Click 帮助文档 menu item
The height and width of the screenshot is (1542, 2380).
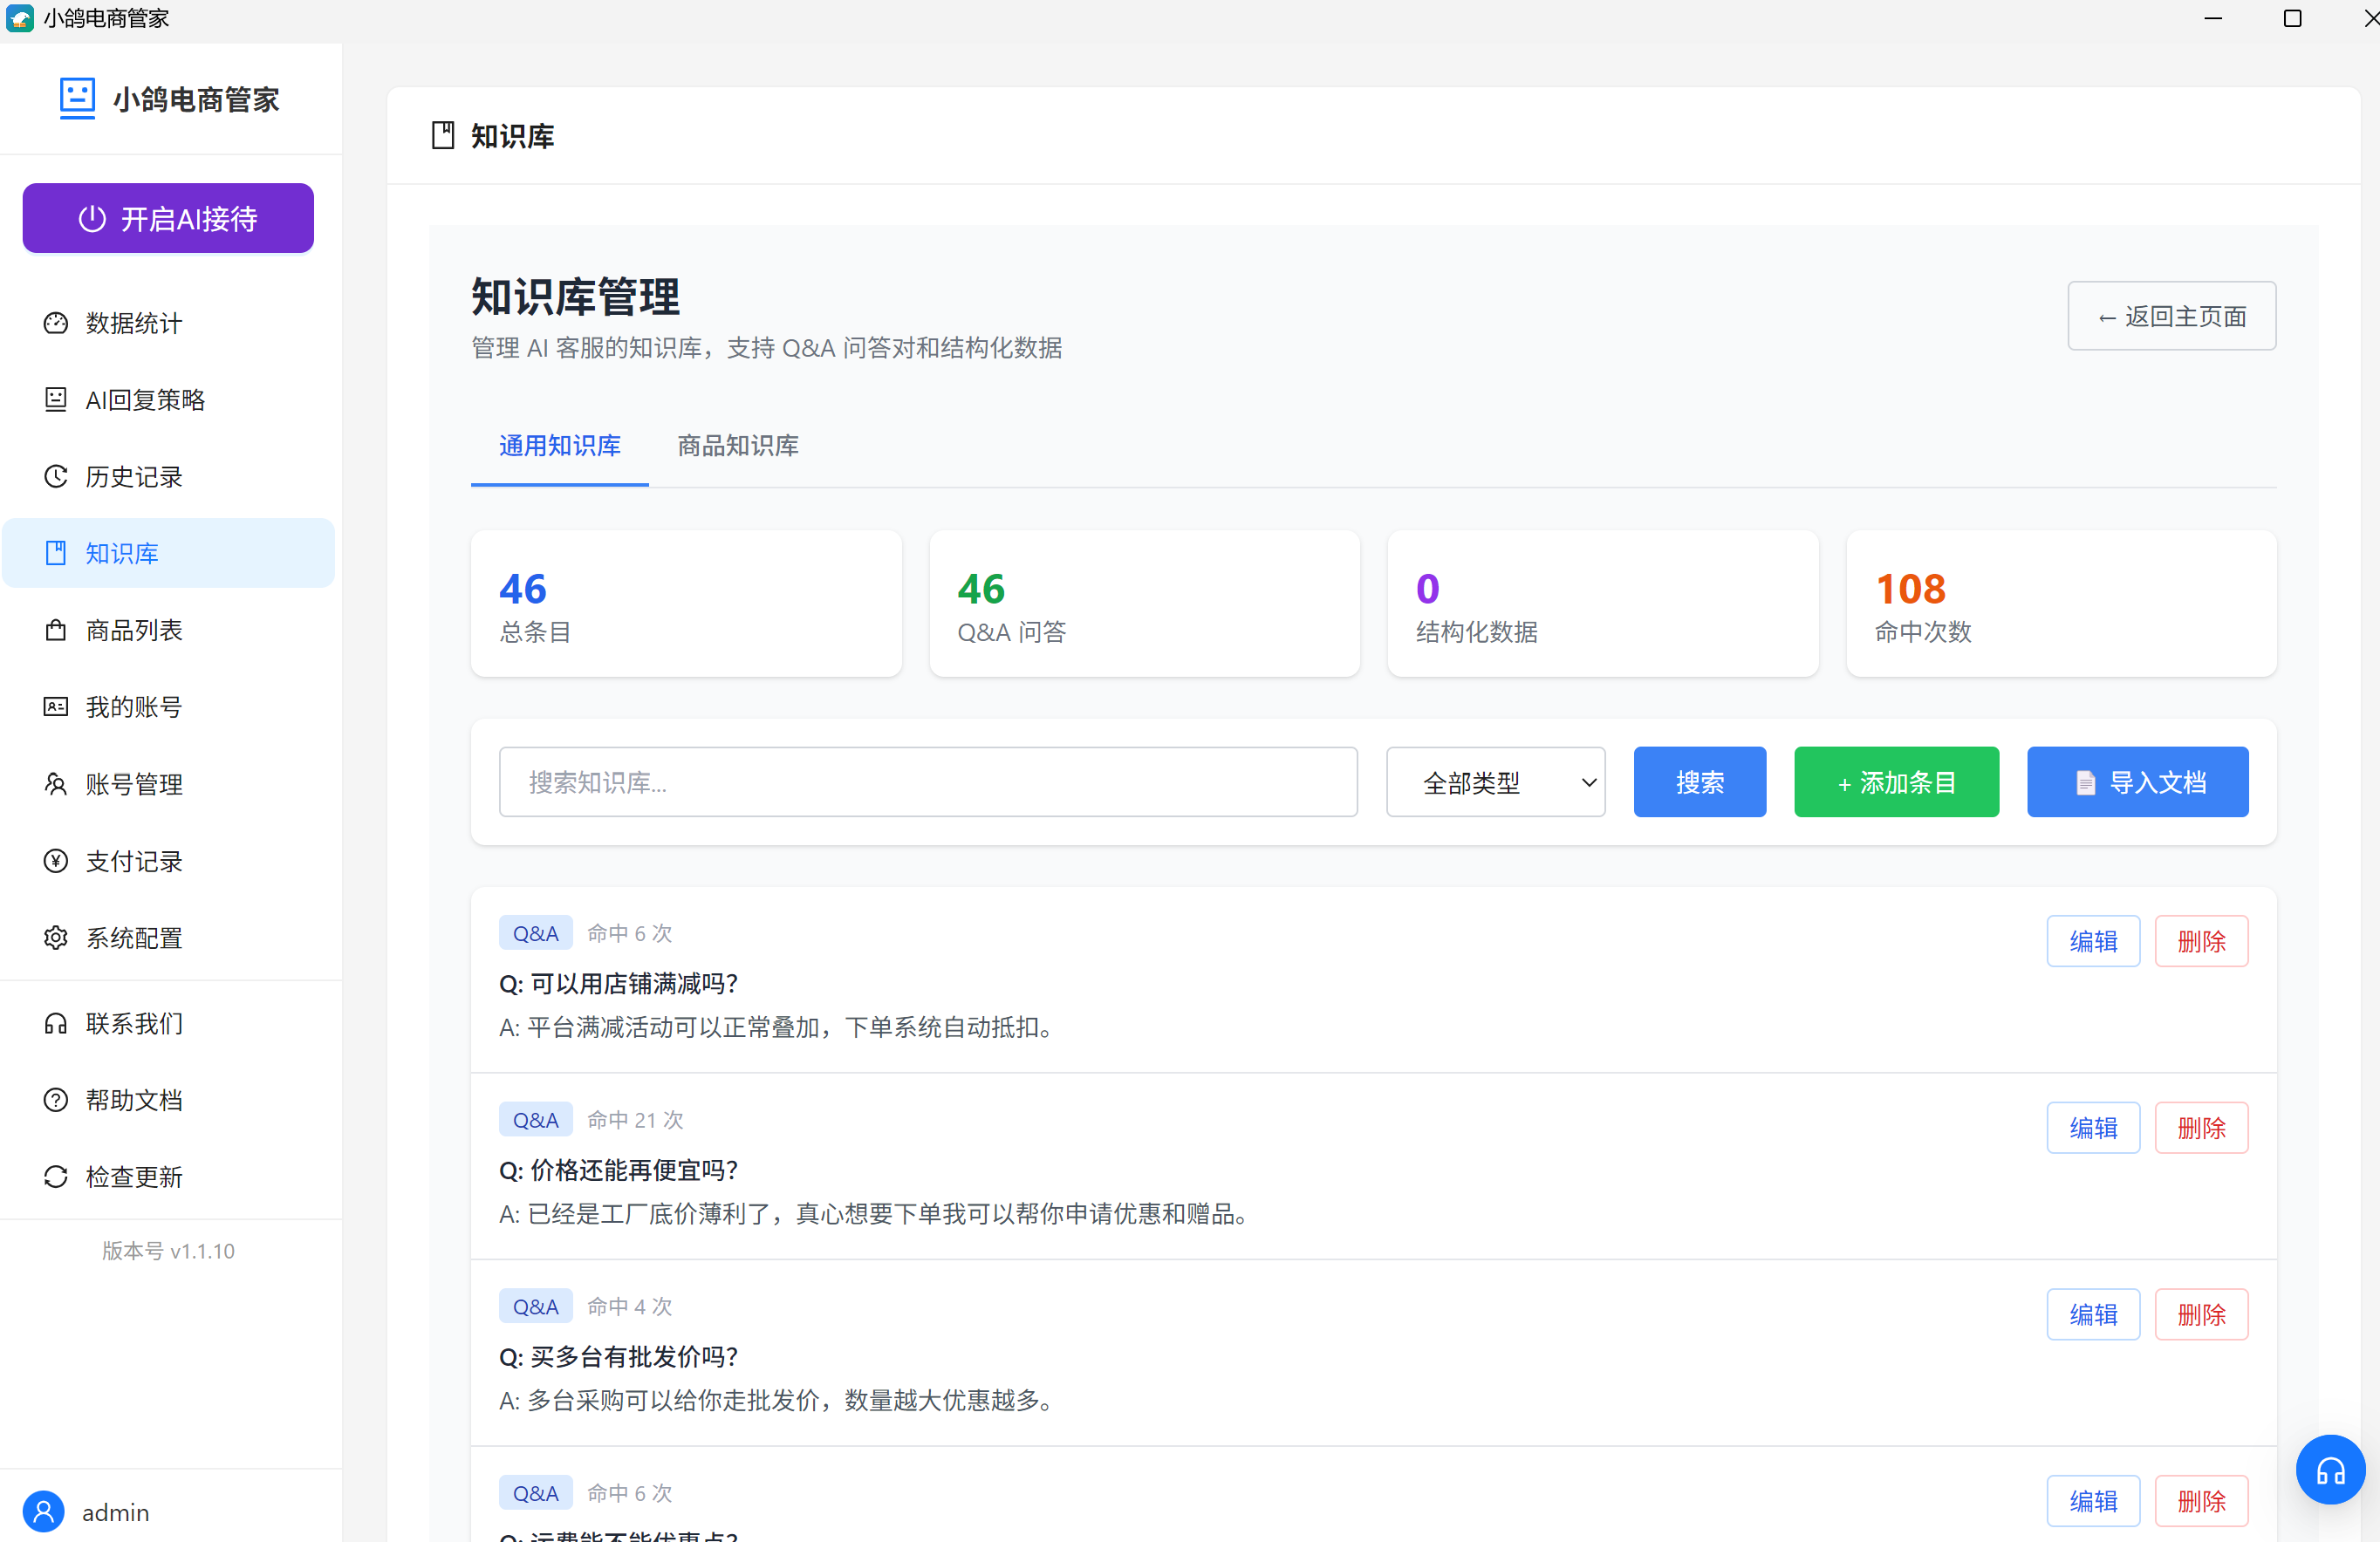click(168, 1100)
